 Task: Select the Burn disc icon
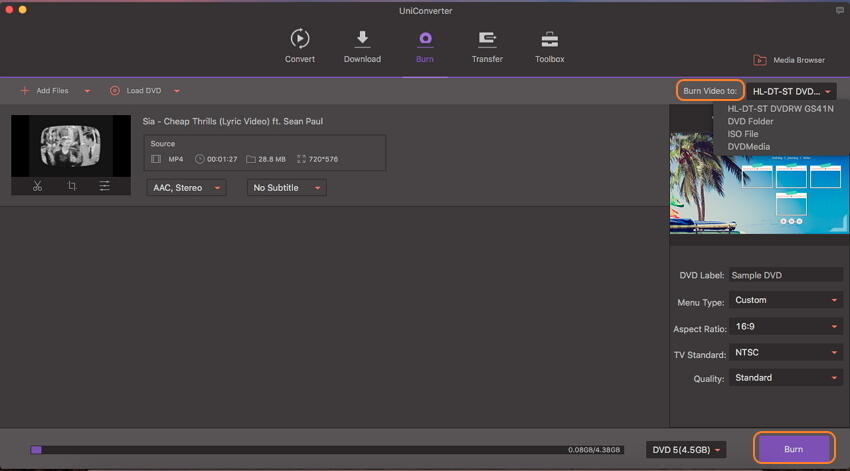pos(425,38)
